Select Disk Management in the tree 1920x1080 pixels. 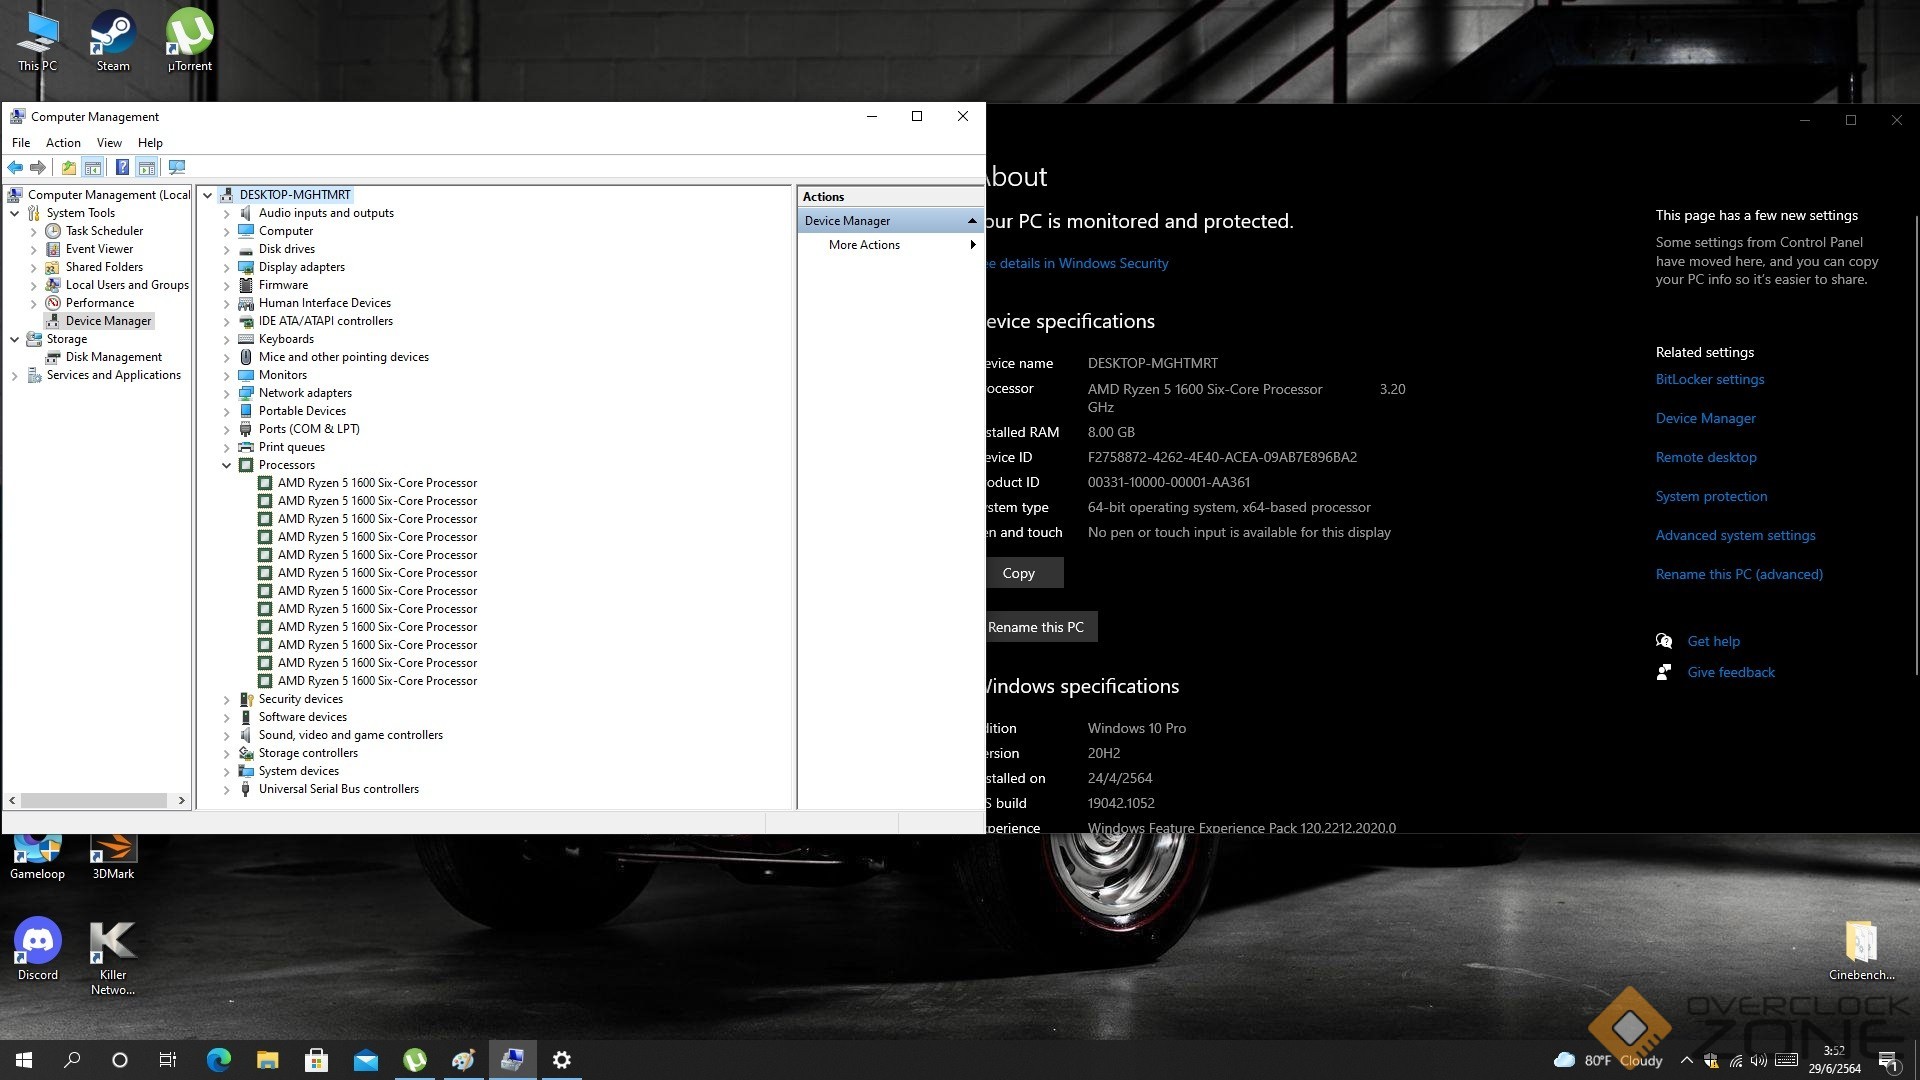pyautogui.click(x=113, y=357)
